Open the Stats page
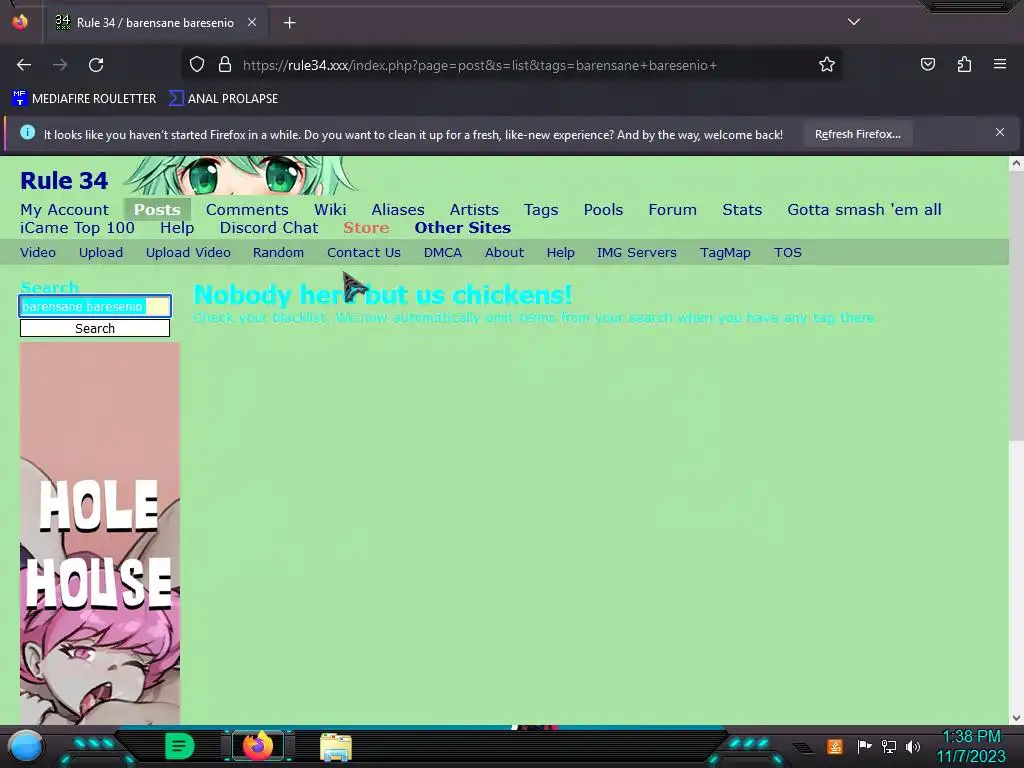 point(742,210)
